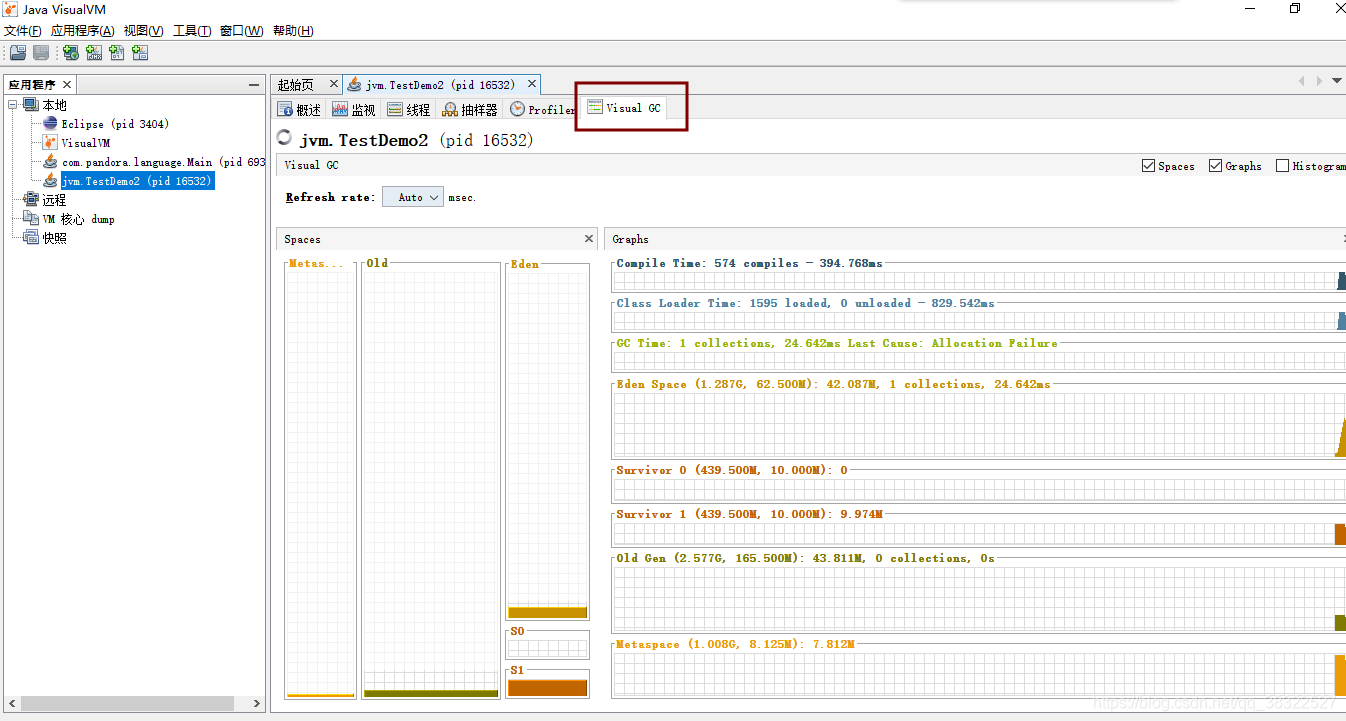Switch to the Profiler tab

coord(542,110)
